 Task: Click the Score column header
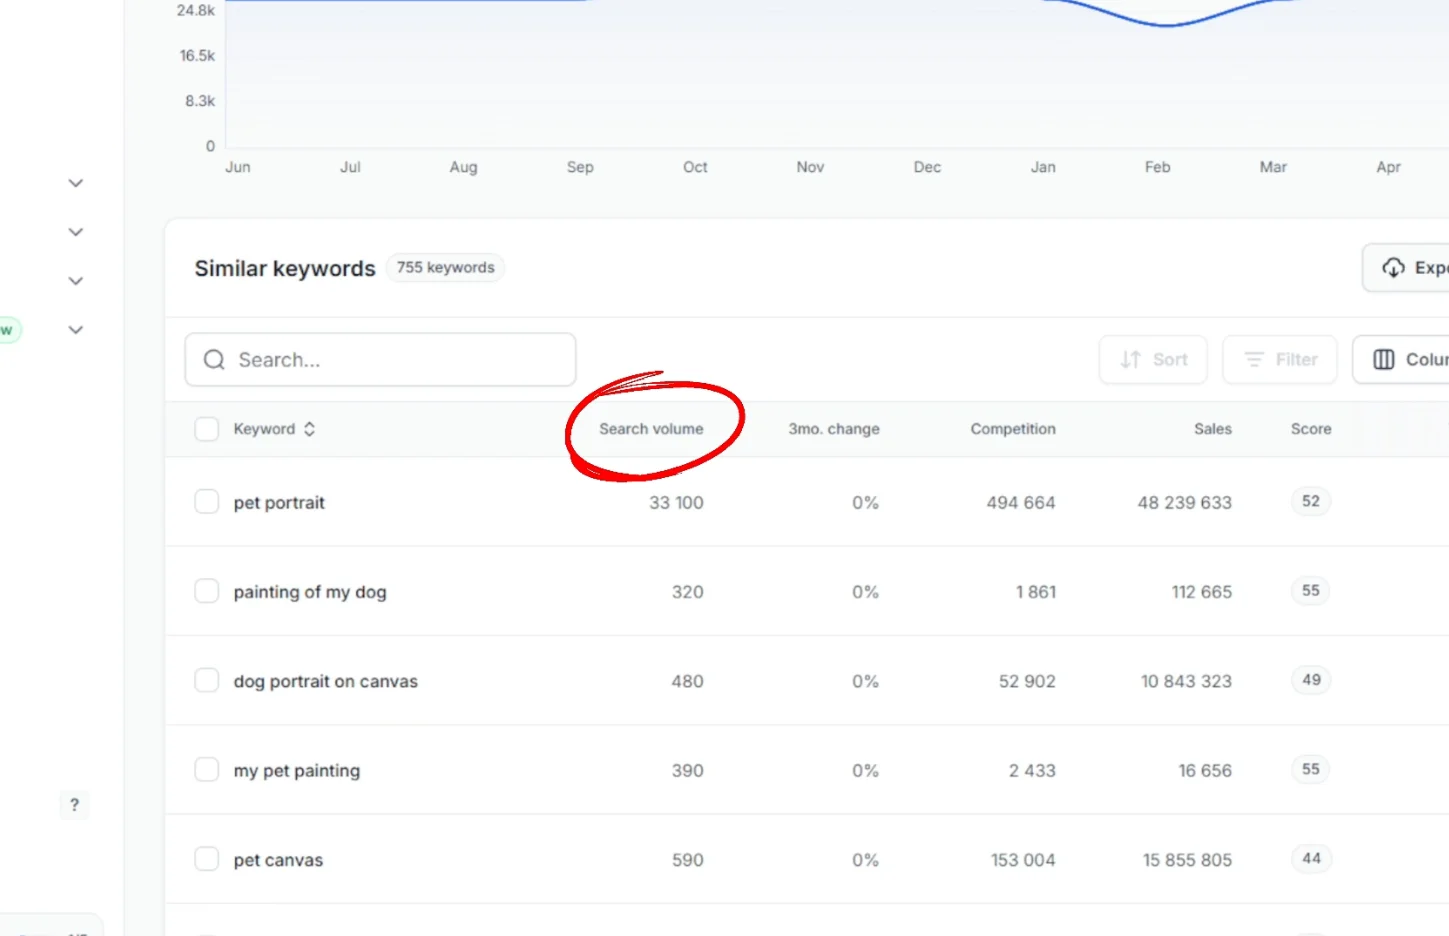pos(1311,429)
